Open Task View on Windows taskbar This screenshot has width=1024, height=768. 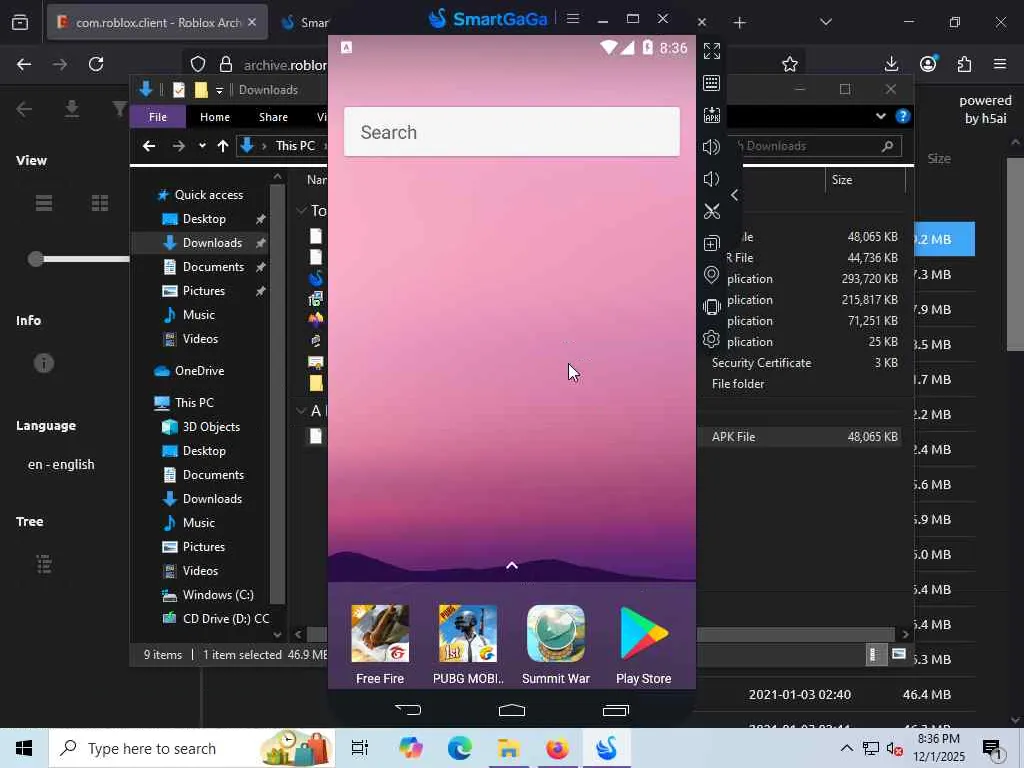point(360,748)
